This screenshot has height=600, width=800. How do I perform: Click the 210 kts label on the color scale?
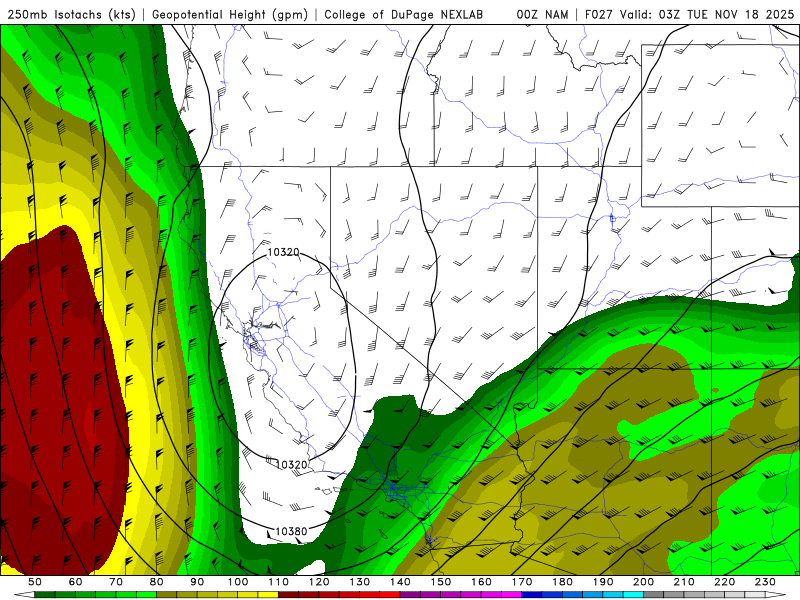[x=684, y=582]
